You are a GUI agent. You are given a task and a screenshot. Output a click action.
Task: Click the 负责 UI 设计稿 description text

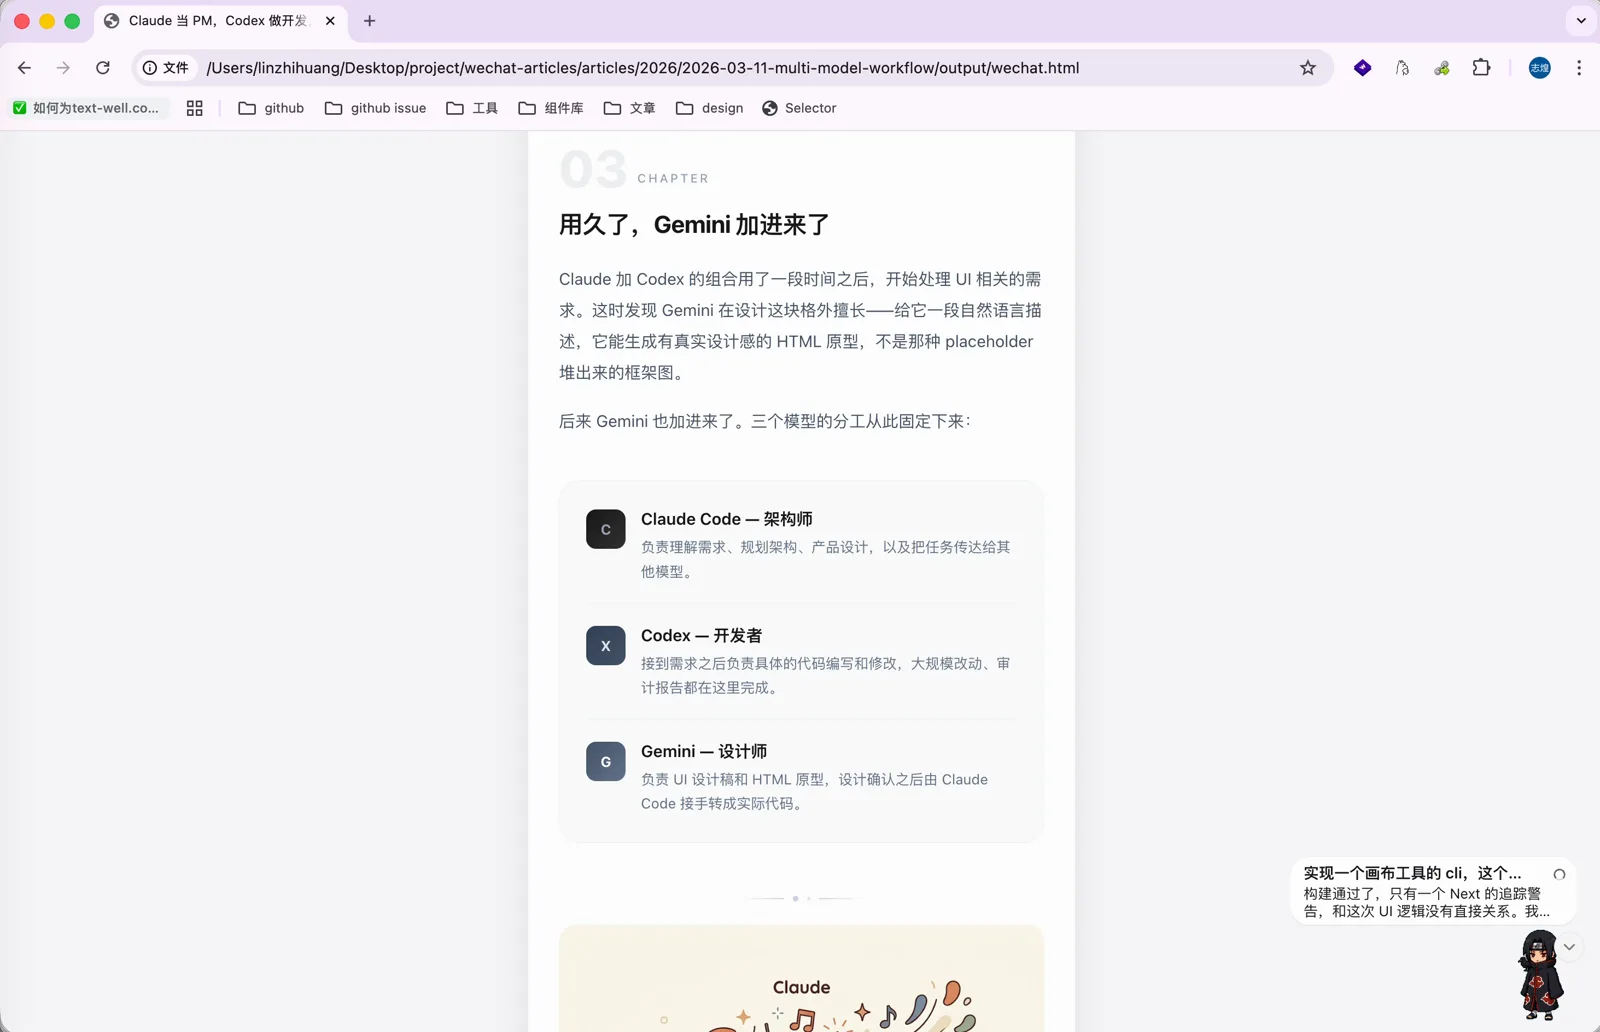[815, 792]
